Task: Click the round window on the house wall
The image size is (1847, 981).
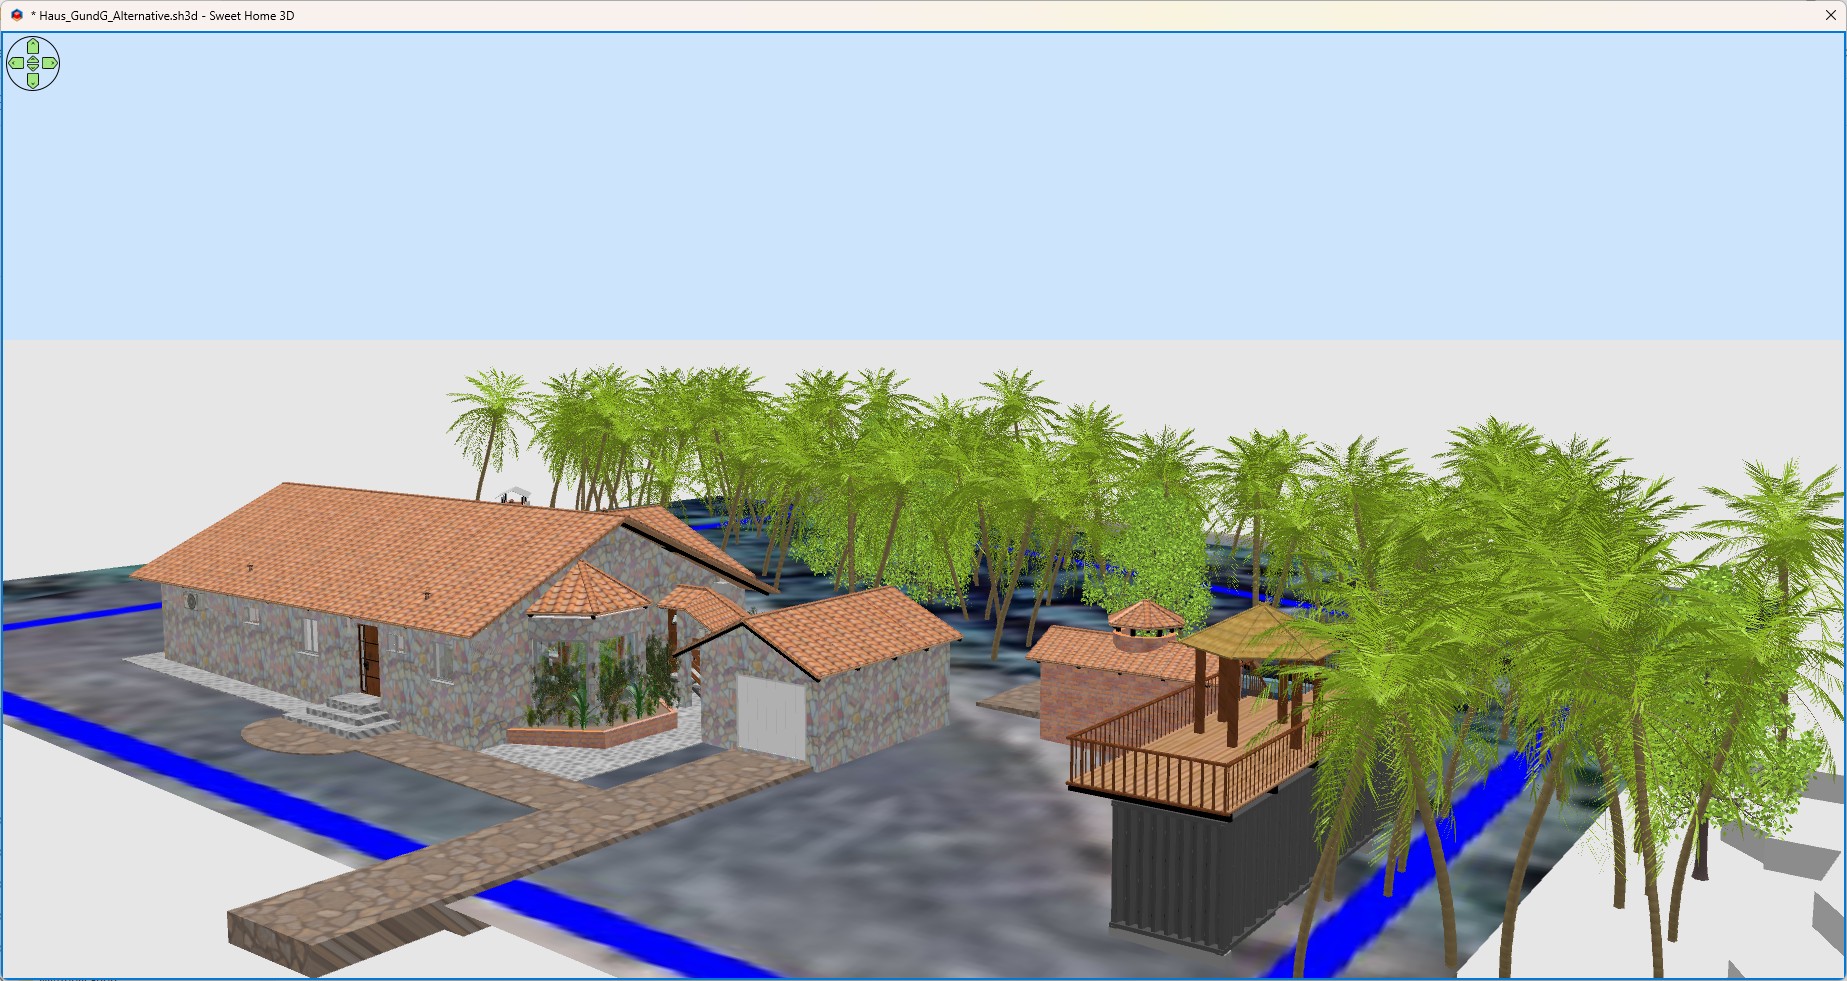Action: [x=191, y=601]
